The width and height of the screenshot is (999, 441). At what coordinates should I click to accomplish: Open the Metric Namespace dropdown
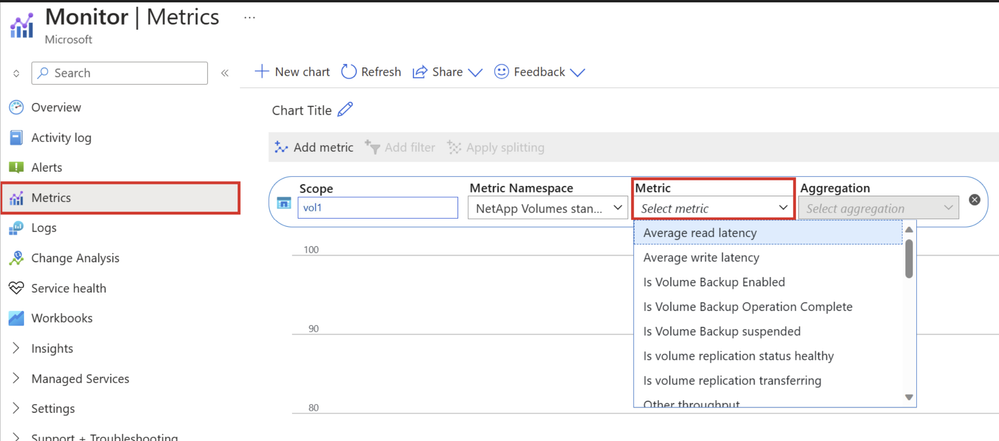548,208
